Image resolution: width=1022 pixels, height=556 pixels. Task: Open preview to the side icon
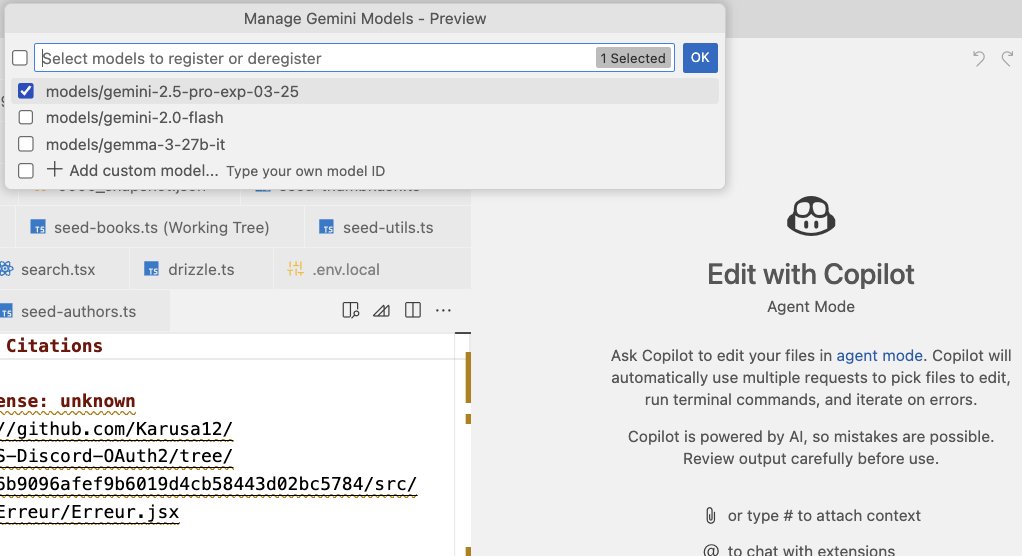pyautogui.click(x=351, y=310)
